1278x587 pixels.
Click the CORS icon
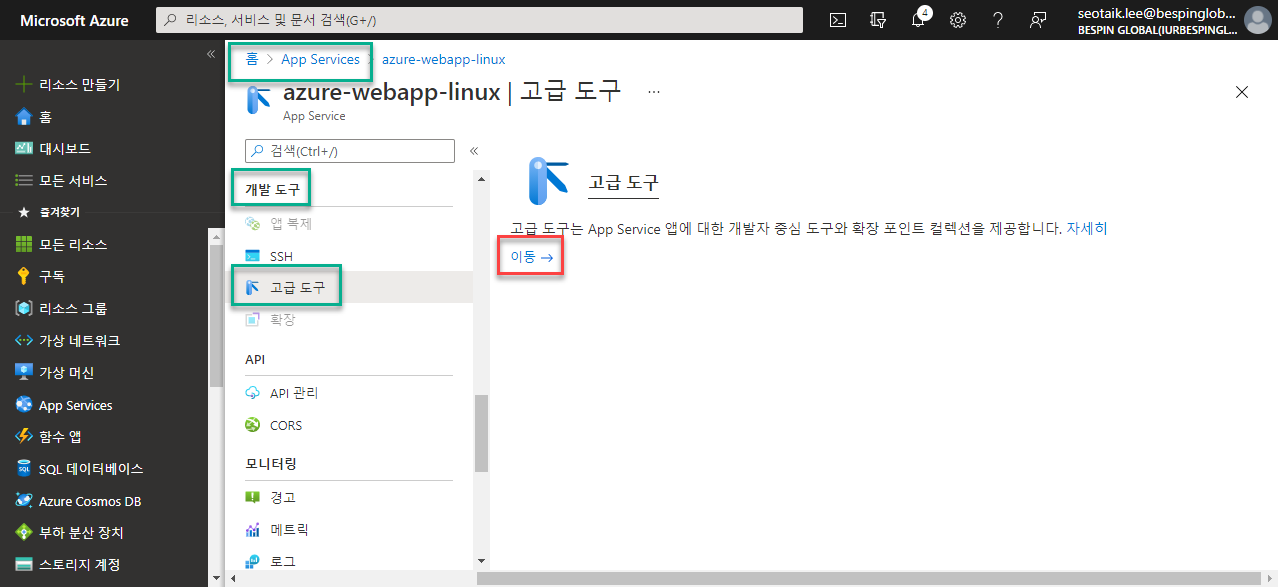pos(253,425)
